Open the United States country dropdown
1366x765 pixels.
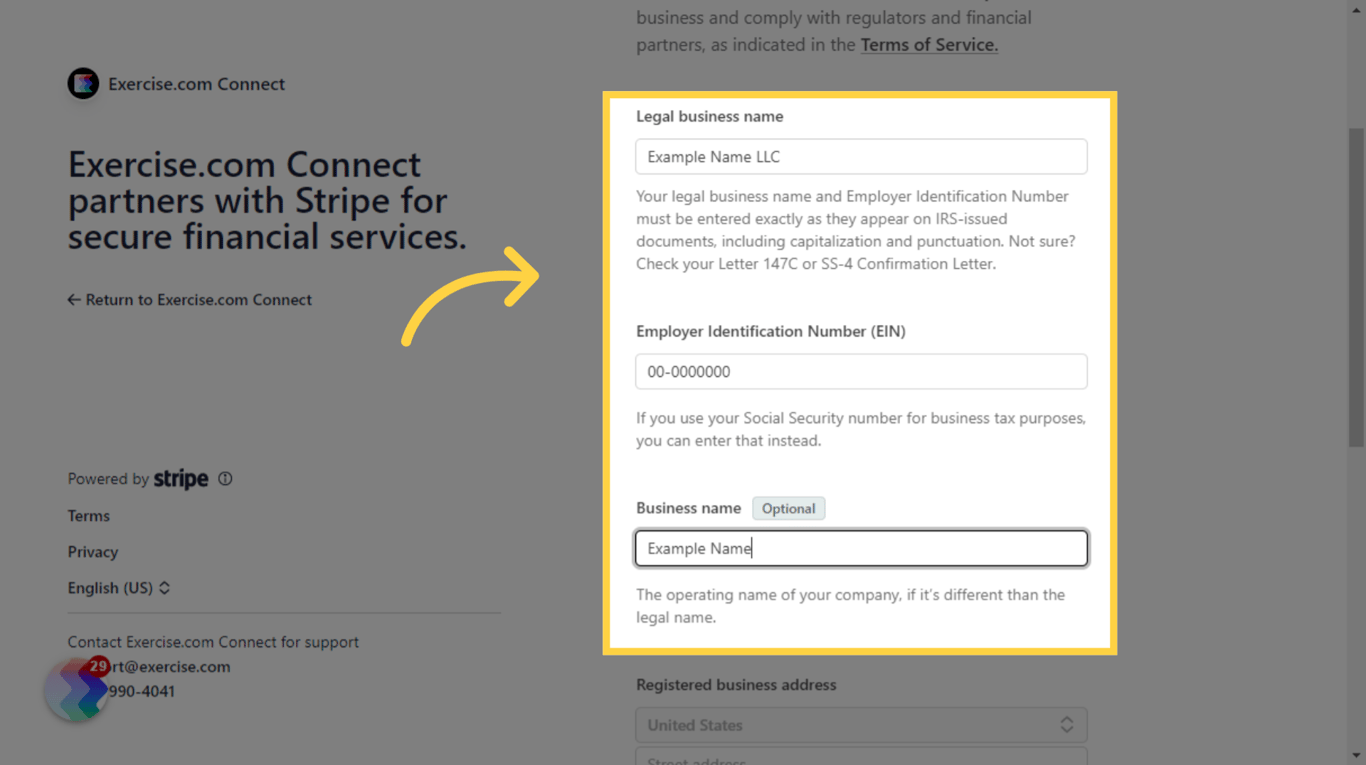[x=861, y=724]
